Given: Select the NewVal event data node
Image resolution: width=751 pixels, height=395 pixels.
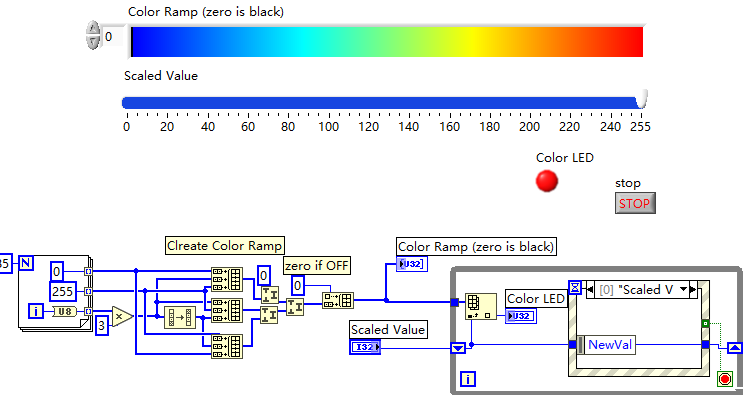Looking at the screenshot, I should (606, 344).
